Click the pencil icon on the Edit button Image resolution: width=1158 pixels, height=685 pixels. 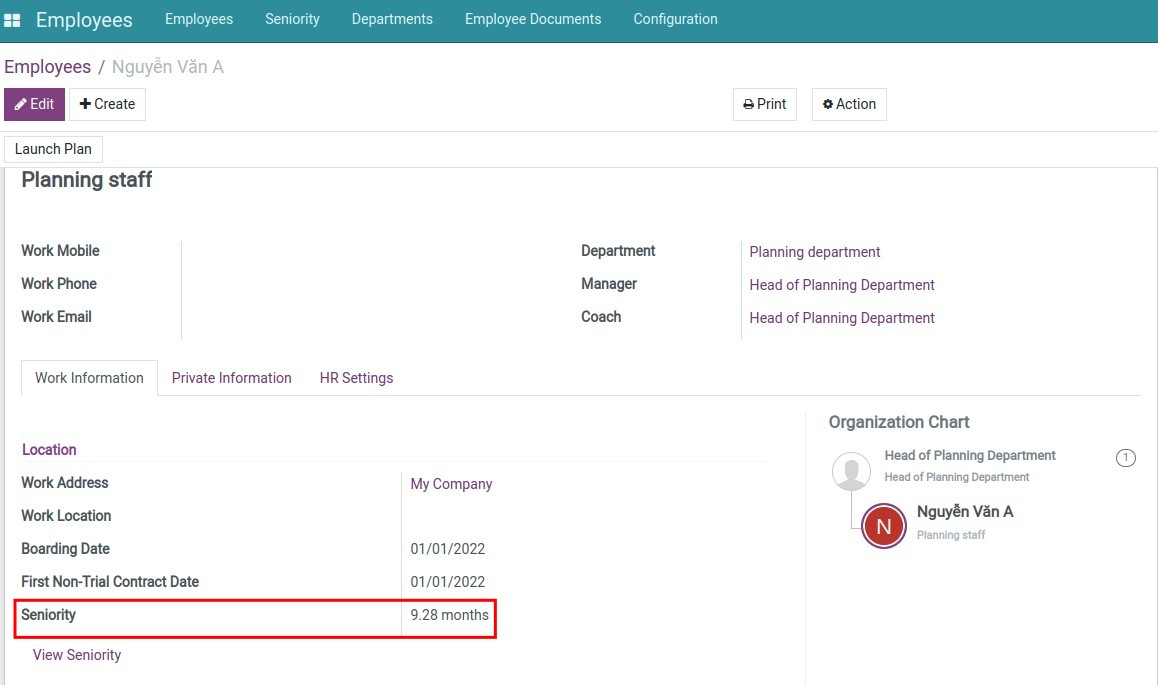coord(19,104)
